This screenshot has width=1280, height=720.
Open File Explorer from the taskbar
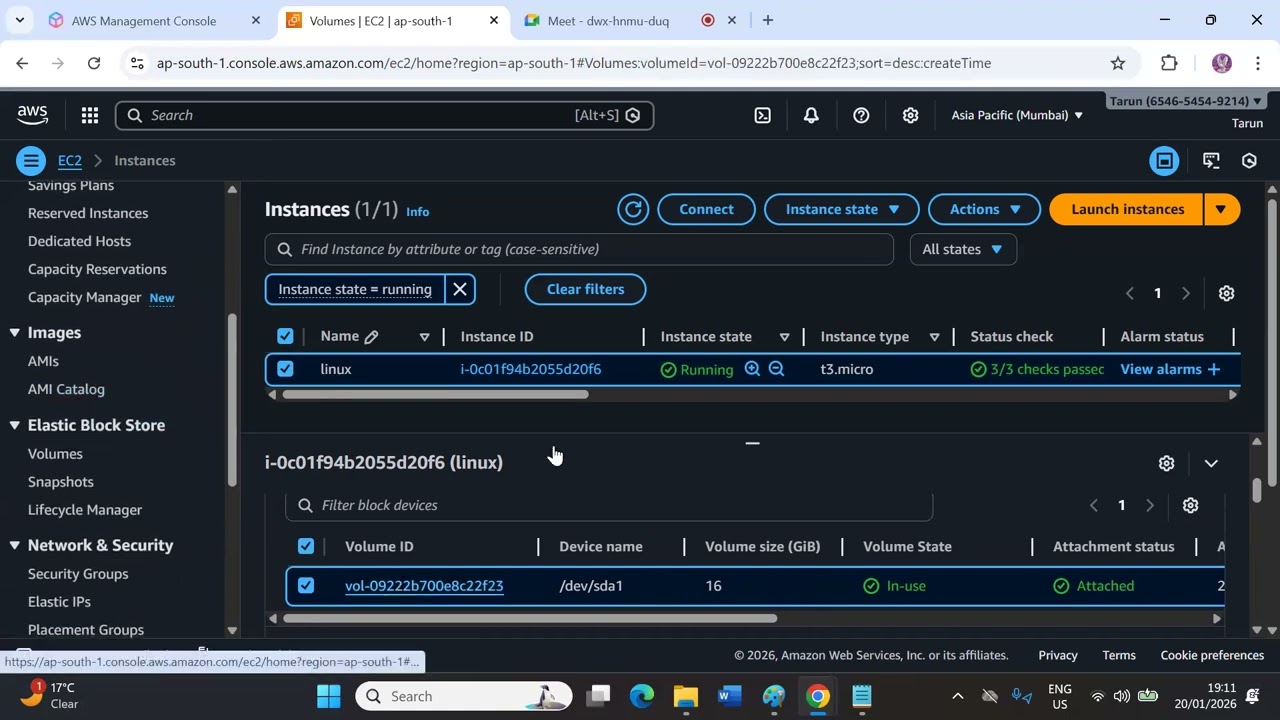click(685, 696)
